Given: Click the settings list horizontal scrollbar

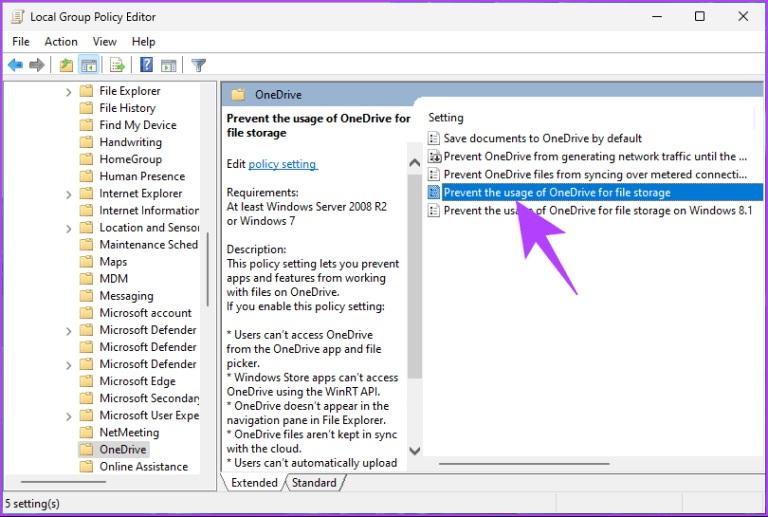Looking at the screenshot, I should click(524, 463).
